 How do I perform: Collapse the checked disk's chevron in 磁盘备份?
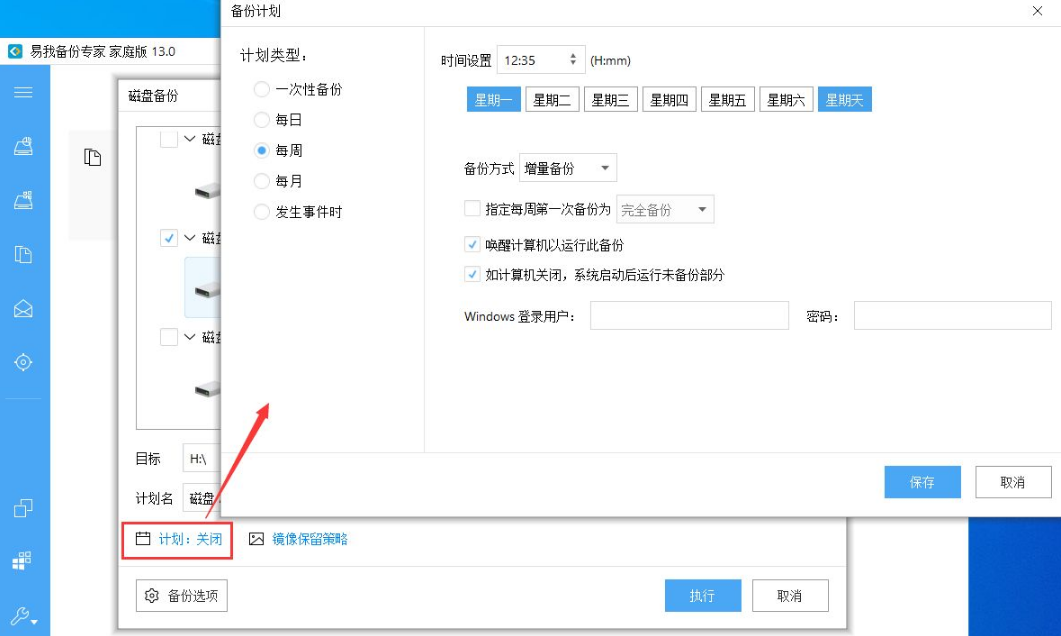[189, 237]
